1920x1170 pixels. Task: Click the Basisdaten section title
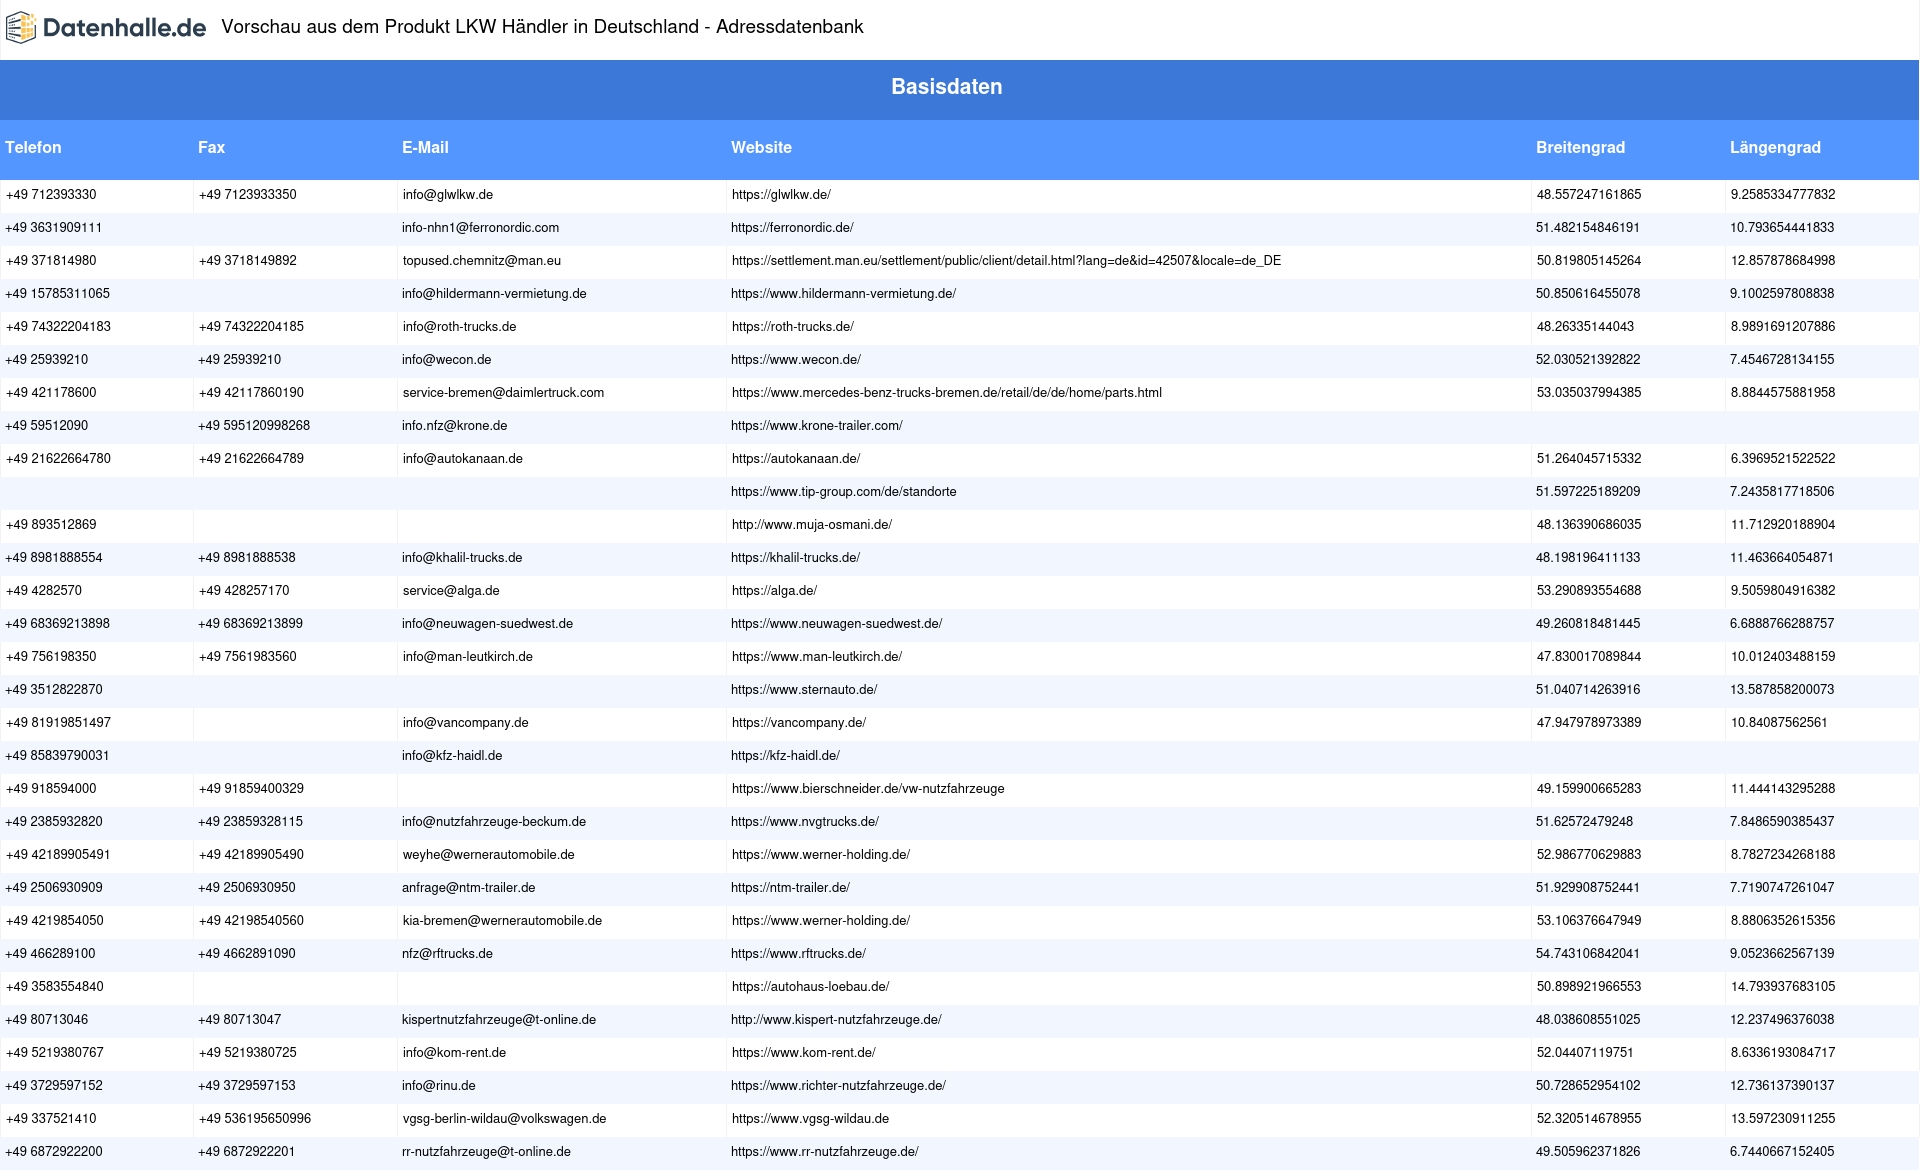pos(946,87)
